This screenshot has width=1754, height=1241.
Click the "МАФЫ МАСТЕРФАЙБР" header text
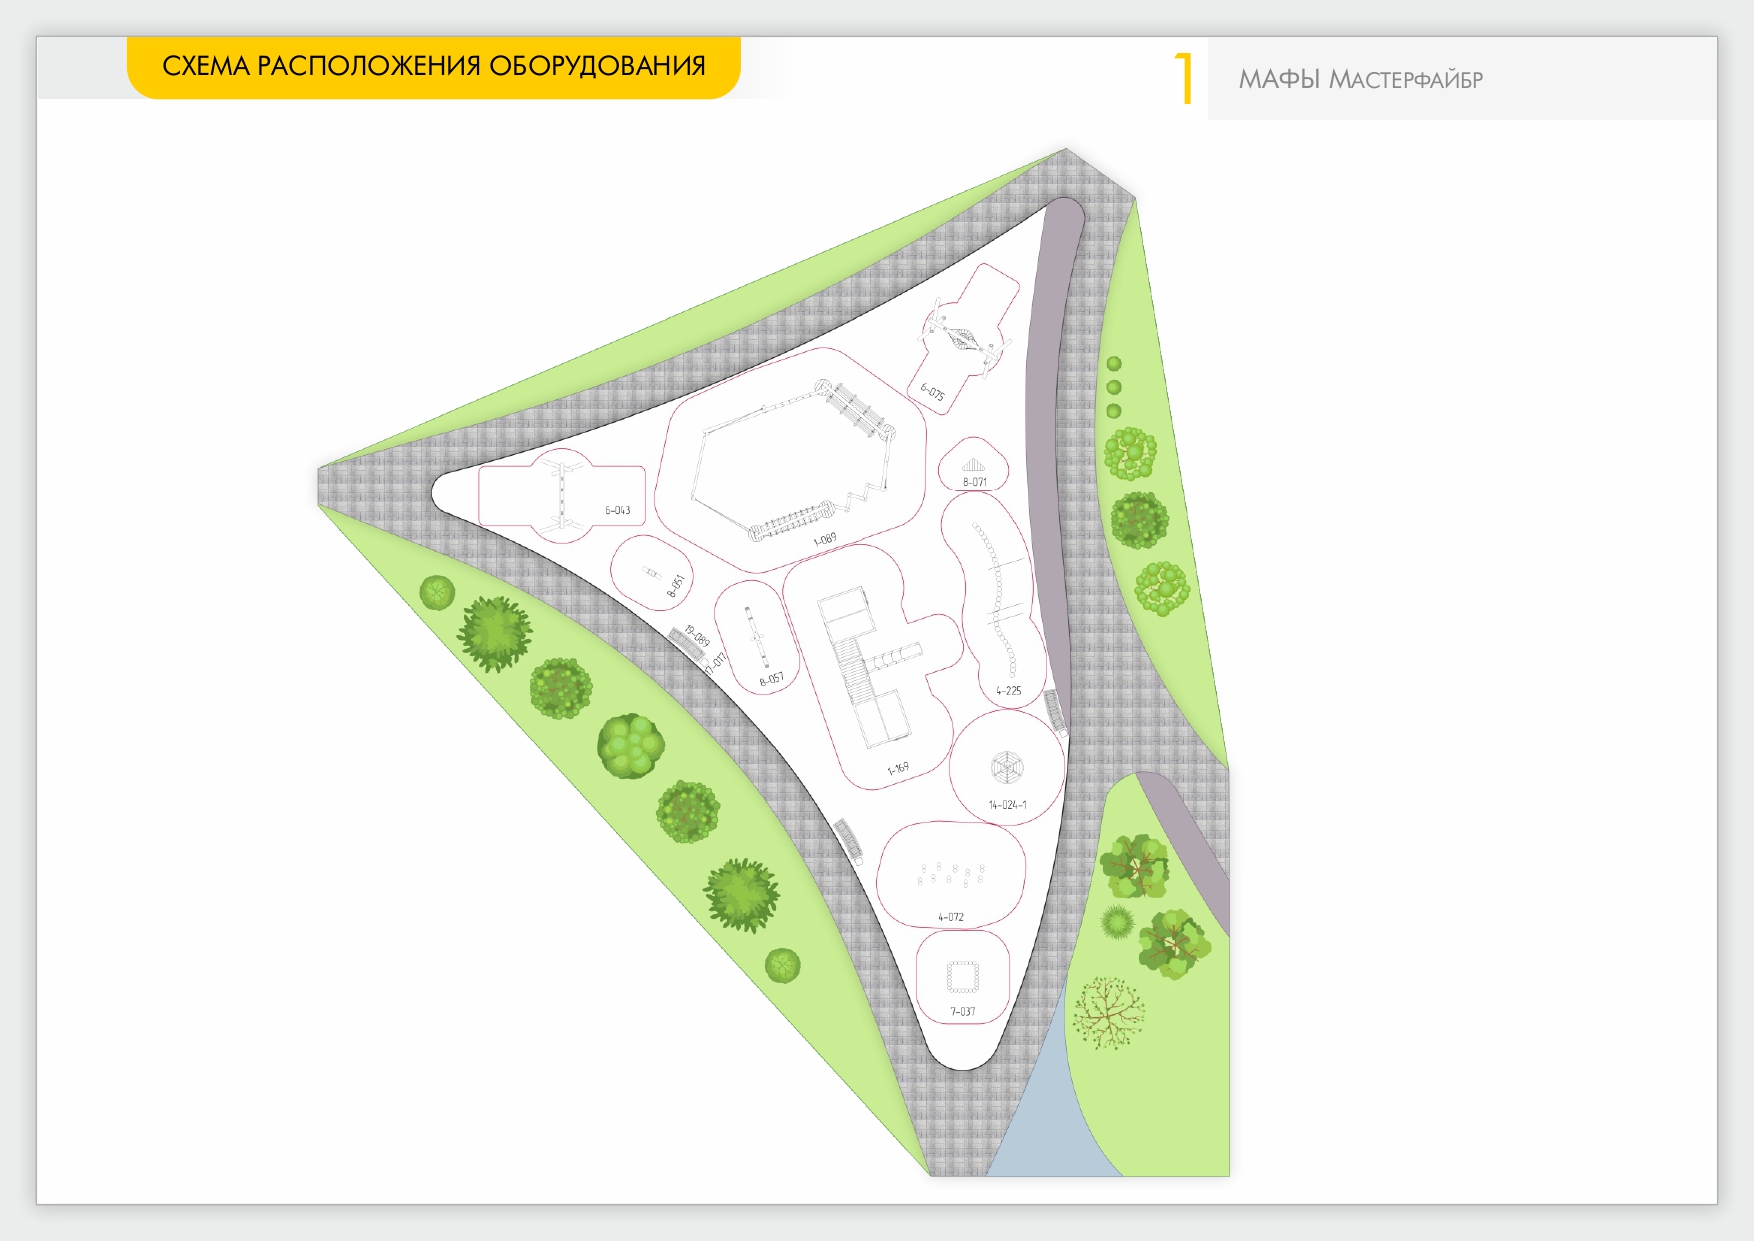pyautogui.click(x=1360, y=79)
